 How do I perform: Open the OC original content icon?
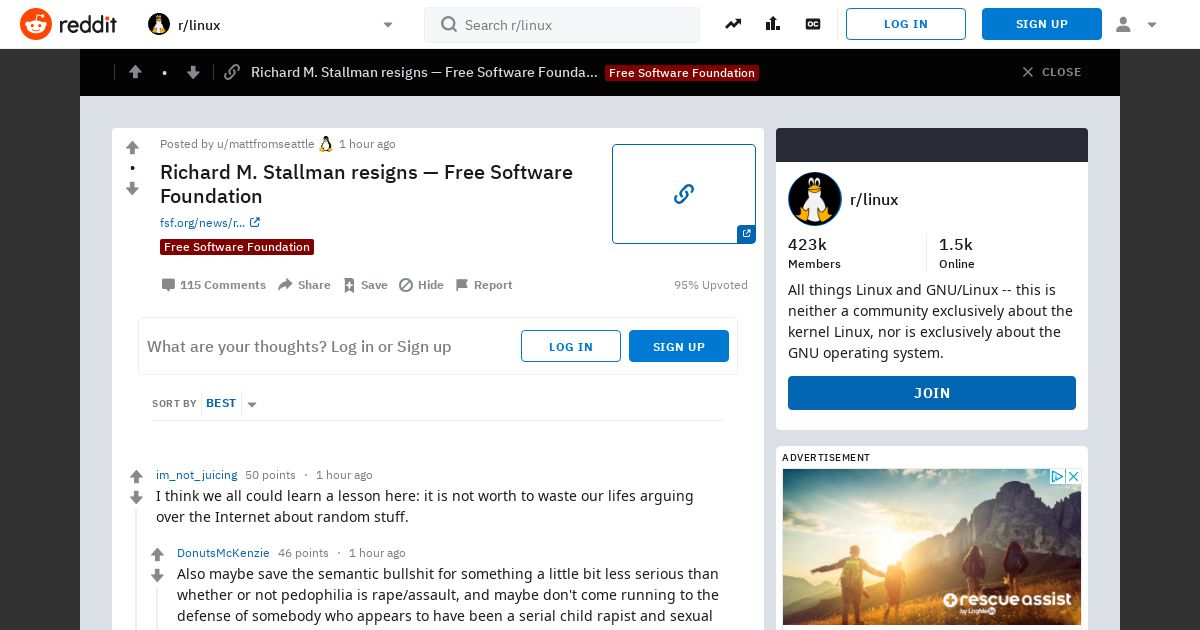(813, 24)
